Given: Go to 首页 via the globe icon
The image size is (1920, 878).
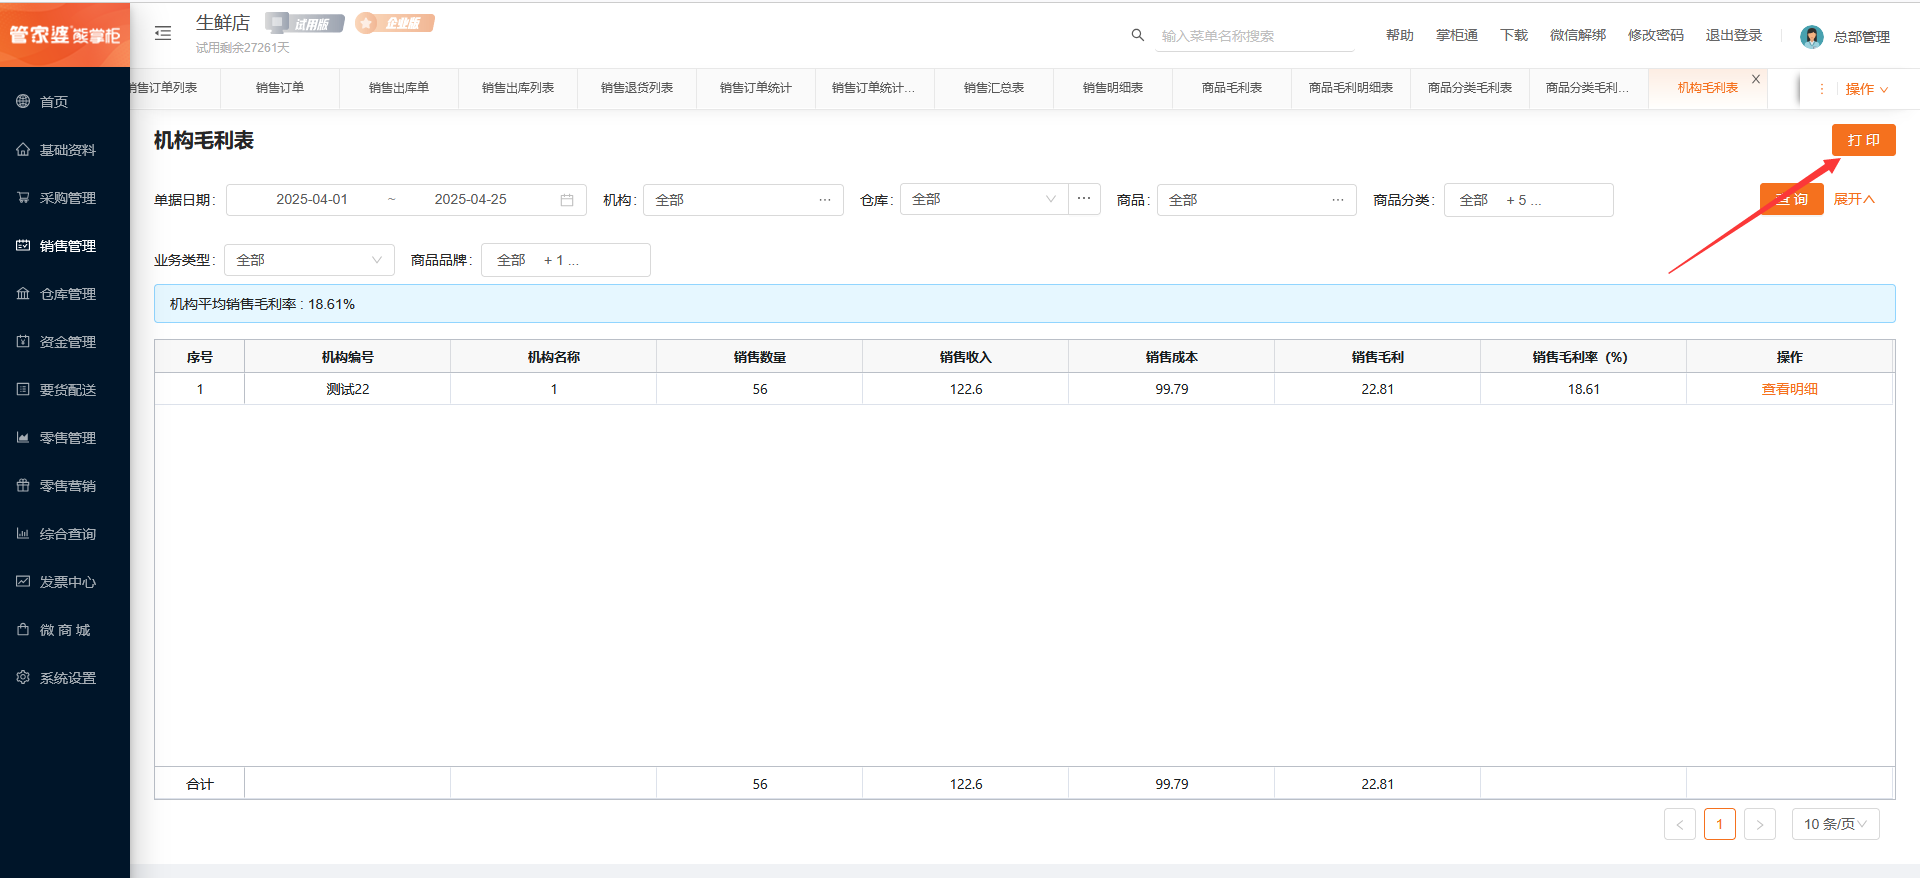Looking at the screenshot, I should (x=23, y=101).
